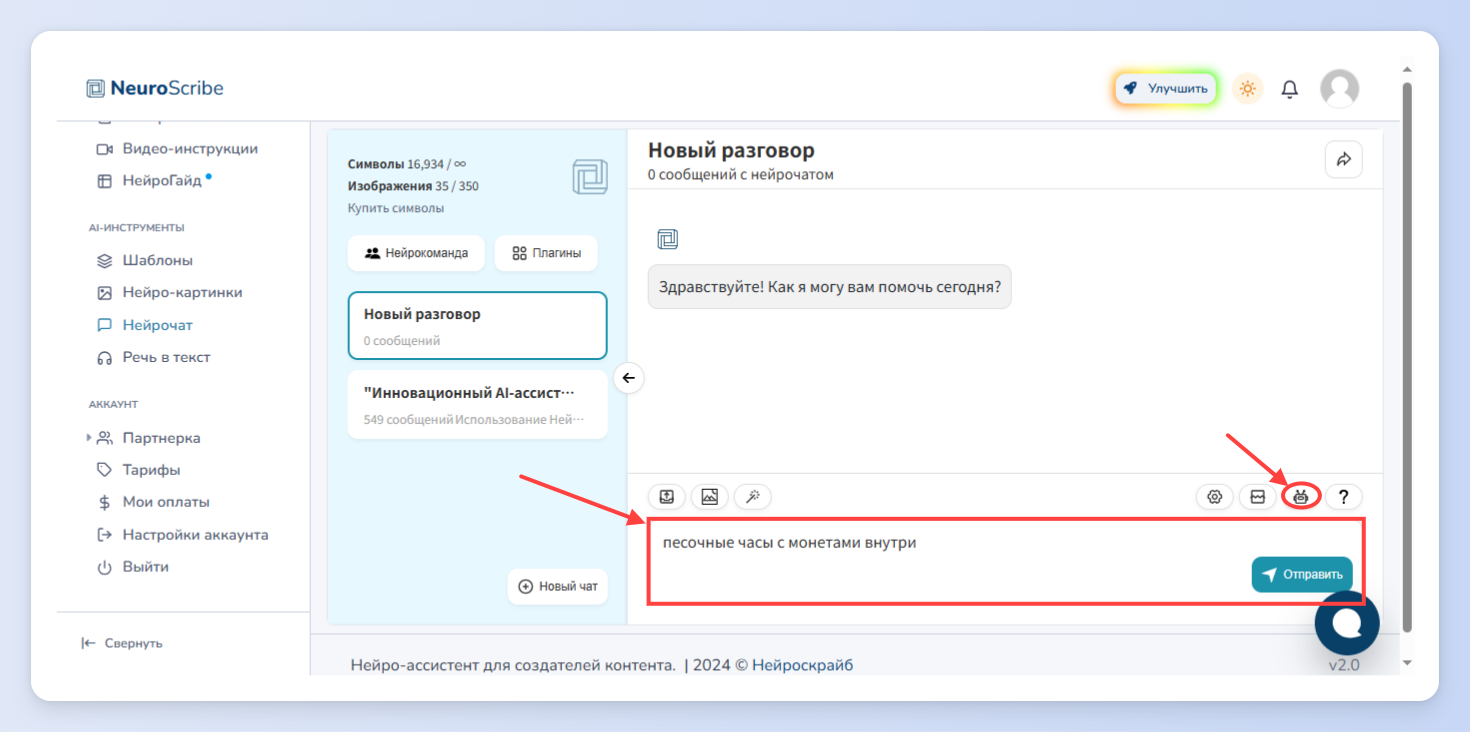Open the support chat bubble widget

click(x=1347, y=623)
